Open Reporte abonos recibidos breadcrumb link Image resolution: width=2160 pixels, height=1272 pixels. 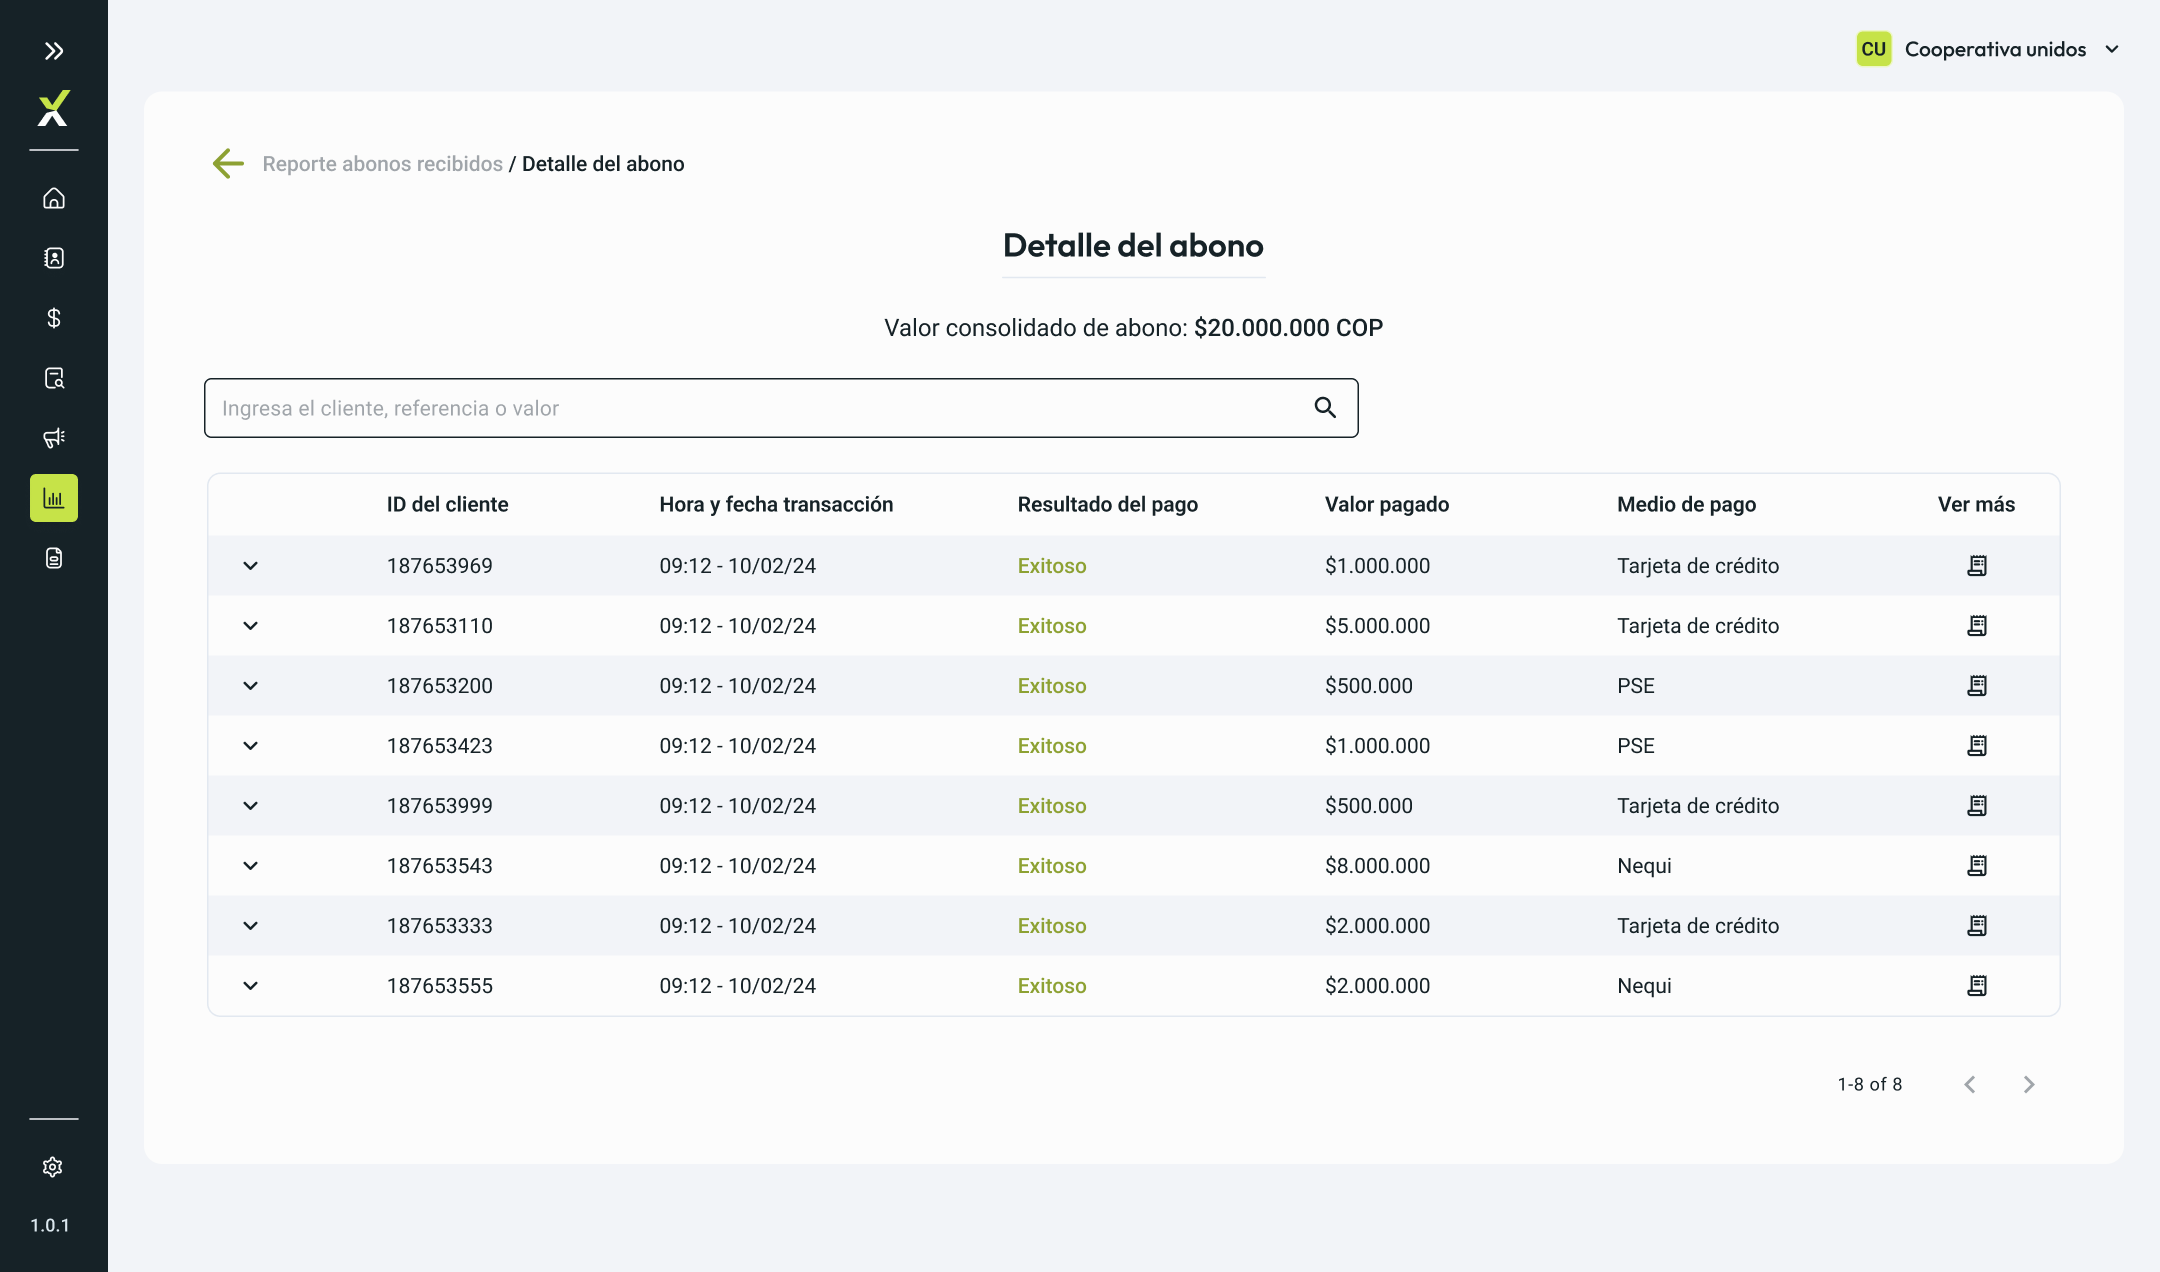tap(382, 164)
